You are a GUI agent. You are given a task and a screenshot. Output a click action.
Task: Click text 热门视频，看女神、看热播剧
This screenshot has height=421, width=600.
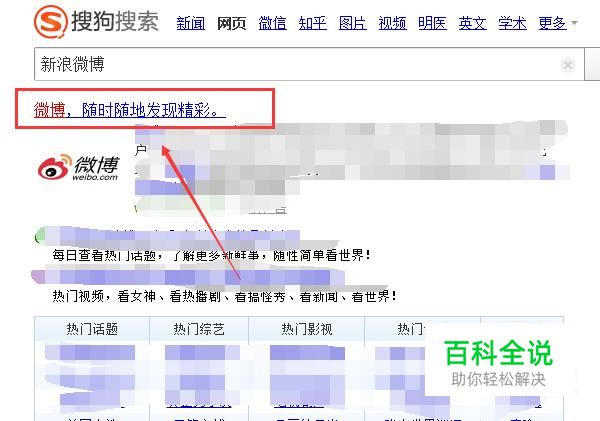click(x=137, y=296)
